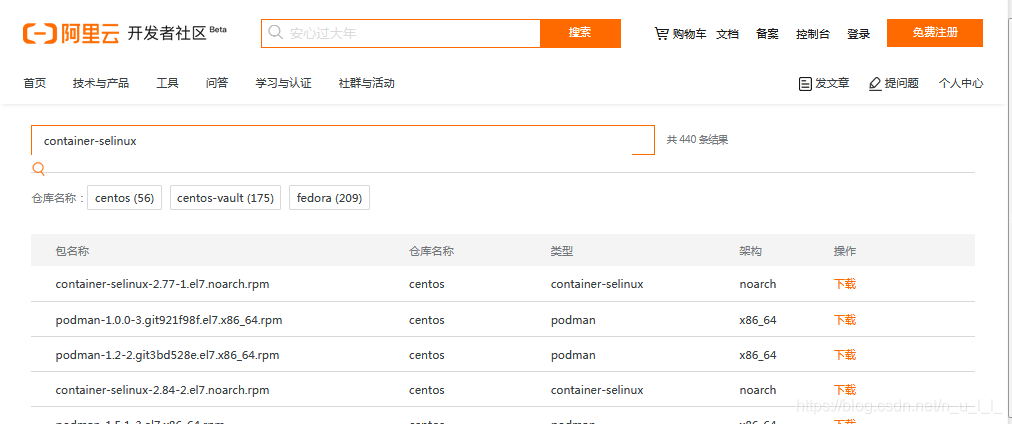Screen dimensions: 1012x424
Task: Open the 学习与认证 menu
Action: click(x=283, y=83)
